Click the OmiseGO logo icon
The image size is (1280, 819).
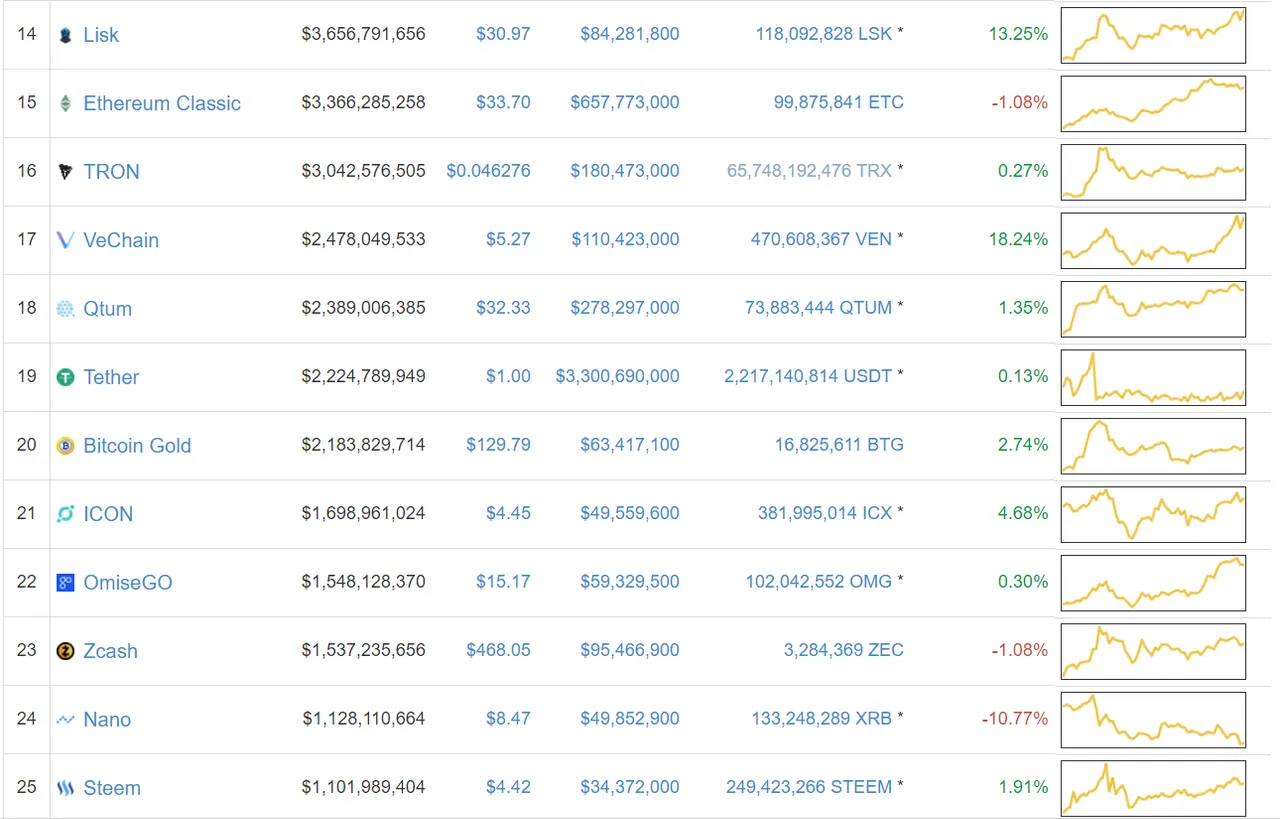pyautogui.click(x=65, y=582)
